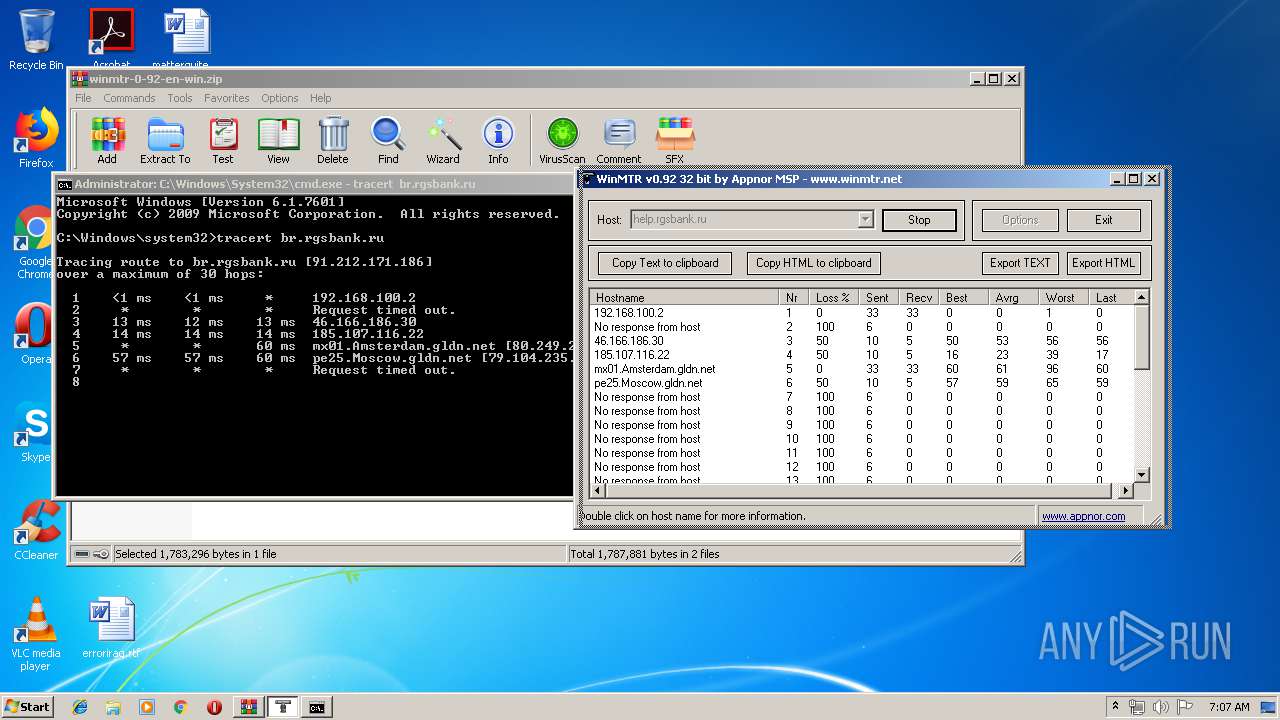
Task: Select the Opera desktop shortcut
Action: (x=35, y=333)
